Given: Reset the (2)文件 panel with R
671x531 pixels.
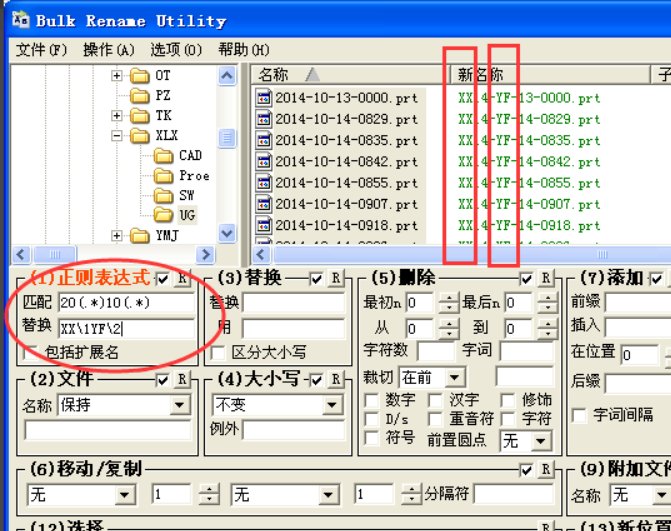Looking at the screenshot, I should [x=183, y=380].
